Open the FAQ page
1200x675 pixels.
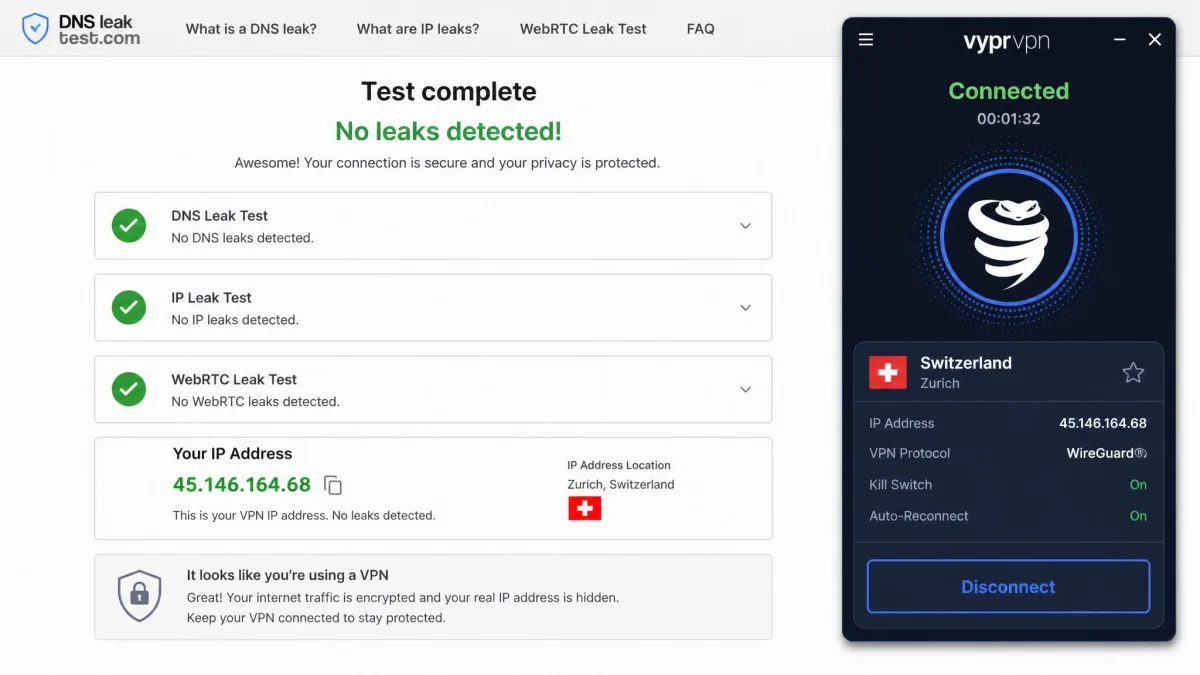pyautogui.click(x=701, y=29)
